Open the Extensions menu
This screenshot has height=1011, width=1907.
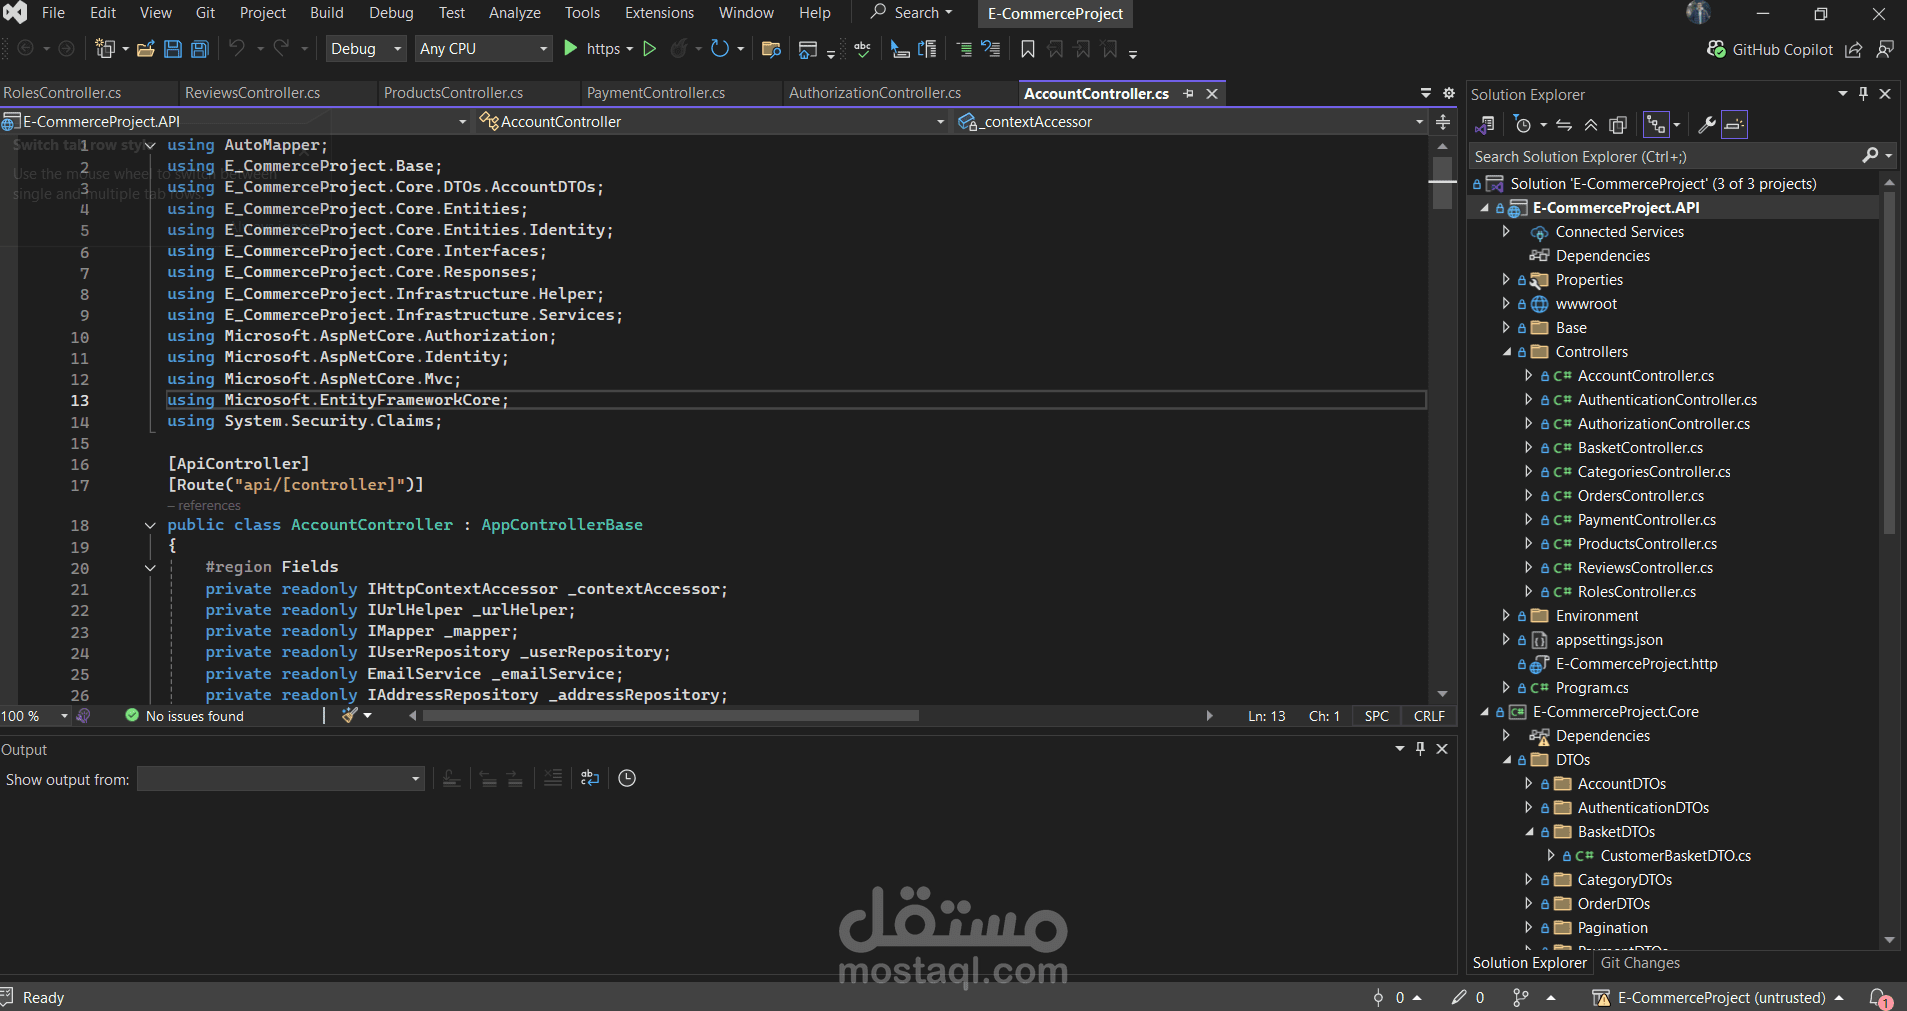(x=659, y=13)
